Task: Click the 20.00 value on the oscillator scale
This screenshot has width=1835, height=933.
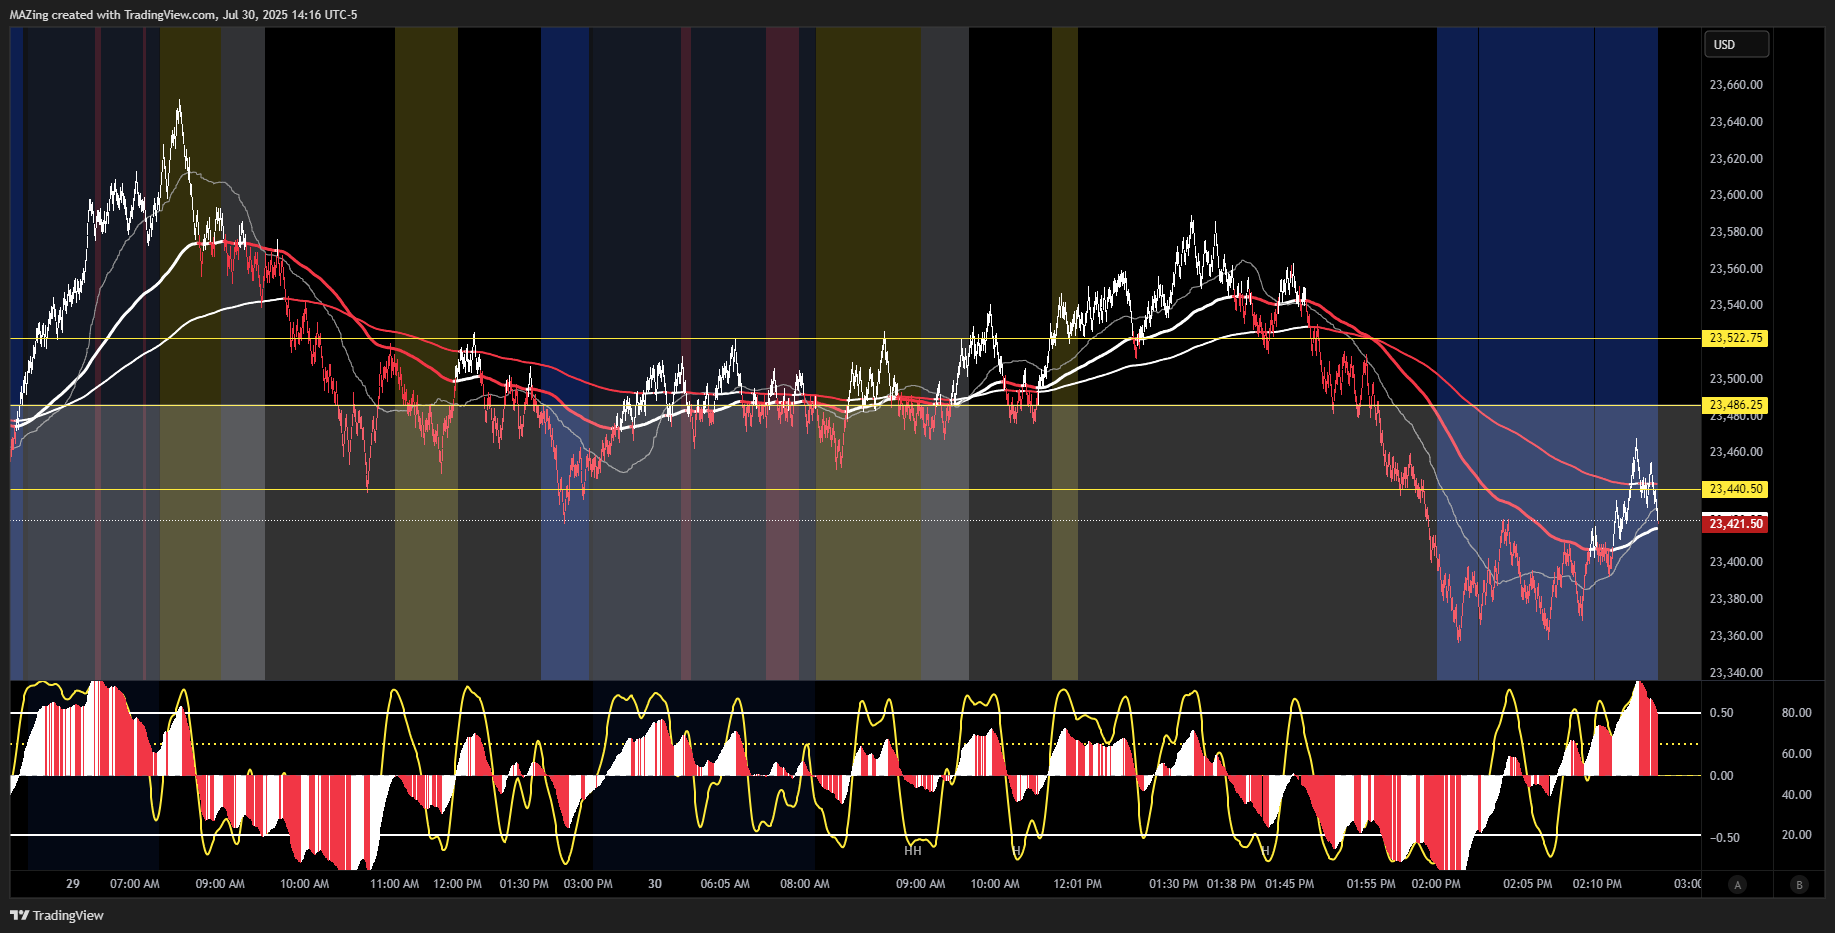Action: click(x=1796, y=835)
